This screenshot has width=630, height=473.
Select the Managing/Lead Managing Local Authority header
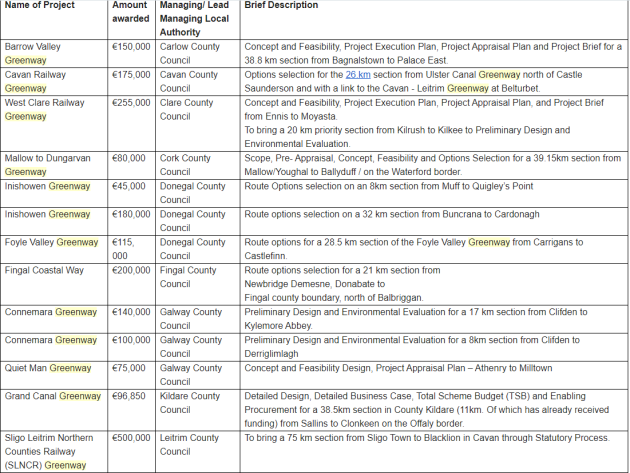(196, 19)
